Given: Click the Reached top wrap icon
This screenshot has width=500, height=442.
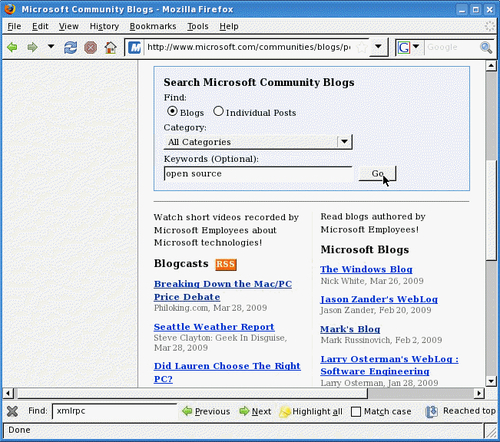Looking at the screenshot, I should [x=431, y=411].
